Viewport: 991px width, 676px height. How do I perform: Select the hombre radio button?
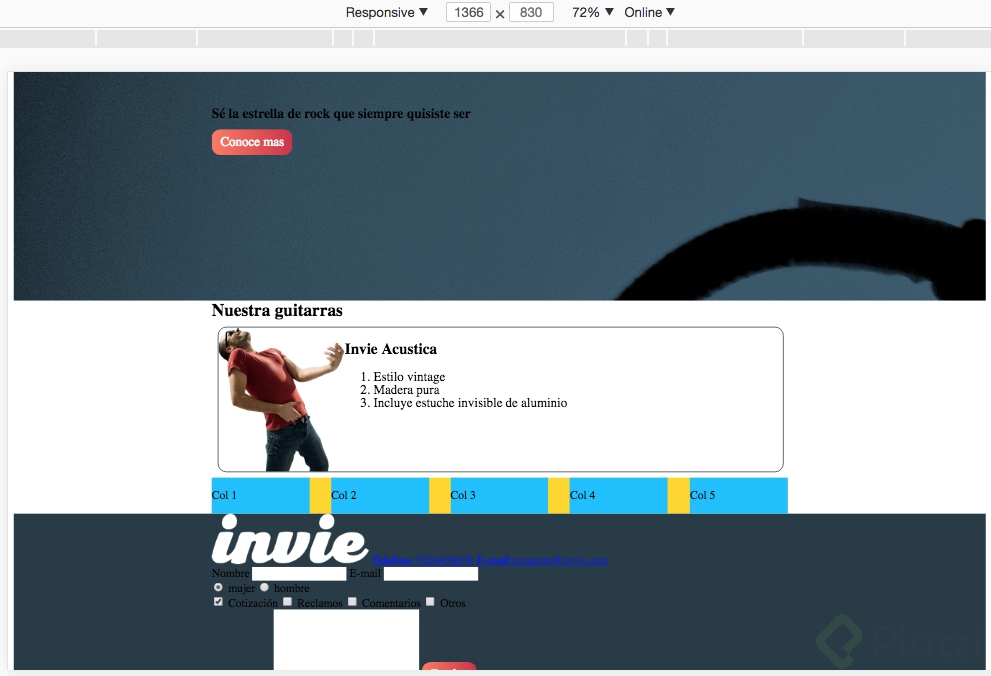[x=265, y=588]
